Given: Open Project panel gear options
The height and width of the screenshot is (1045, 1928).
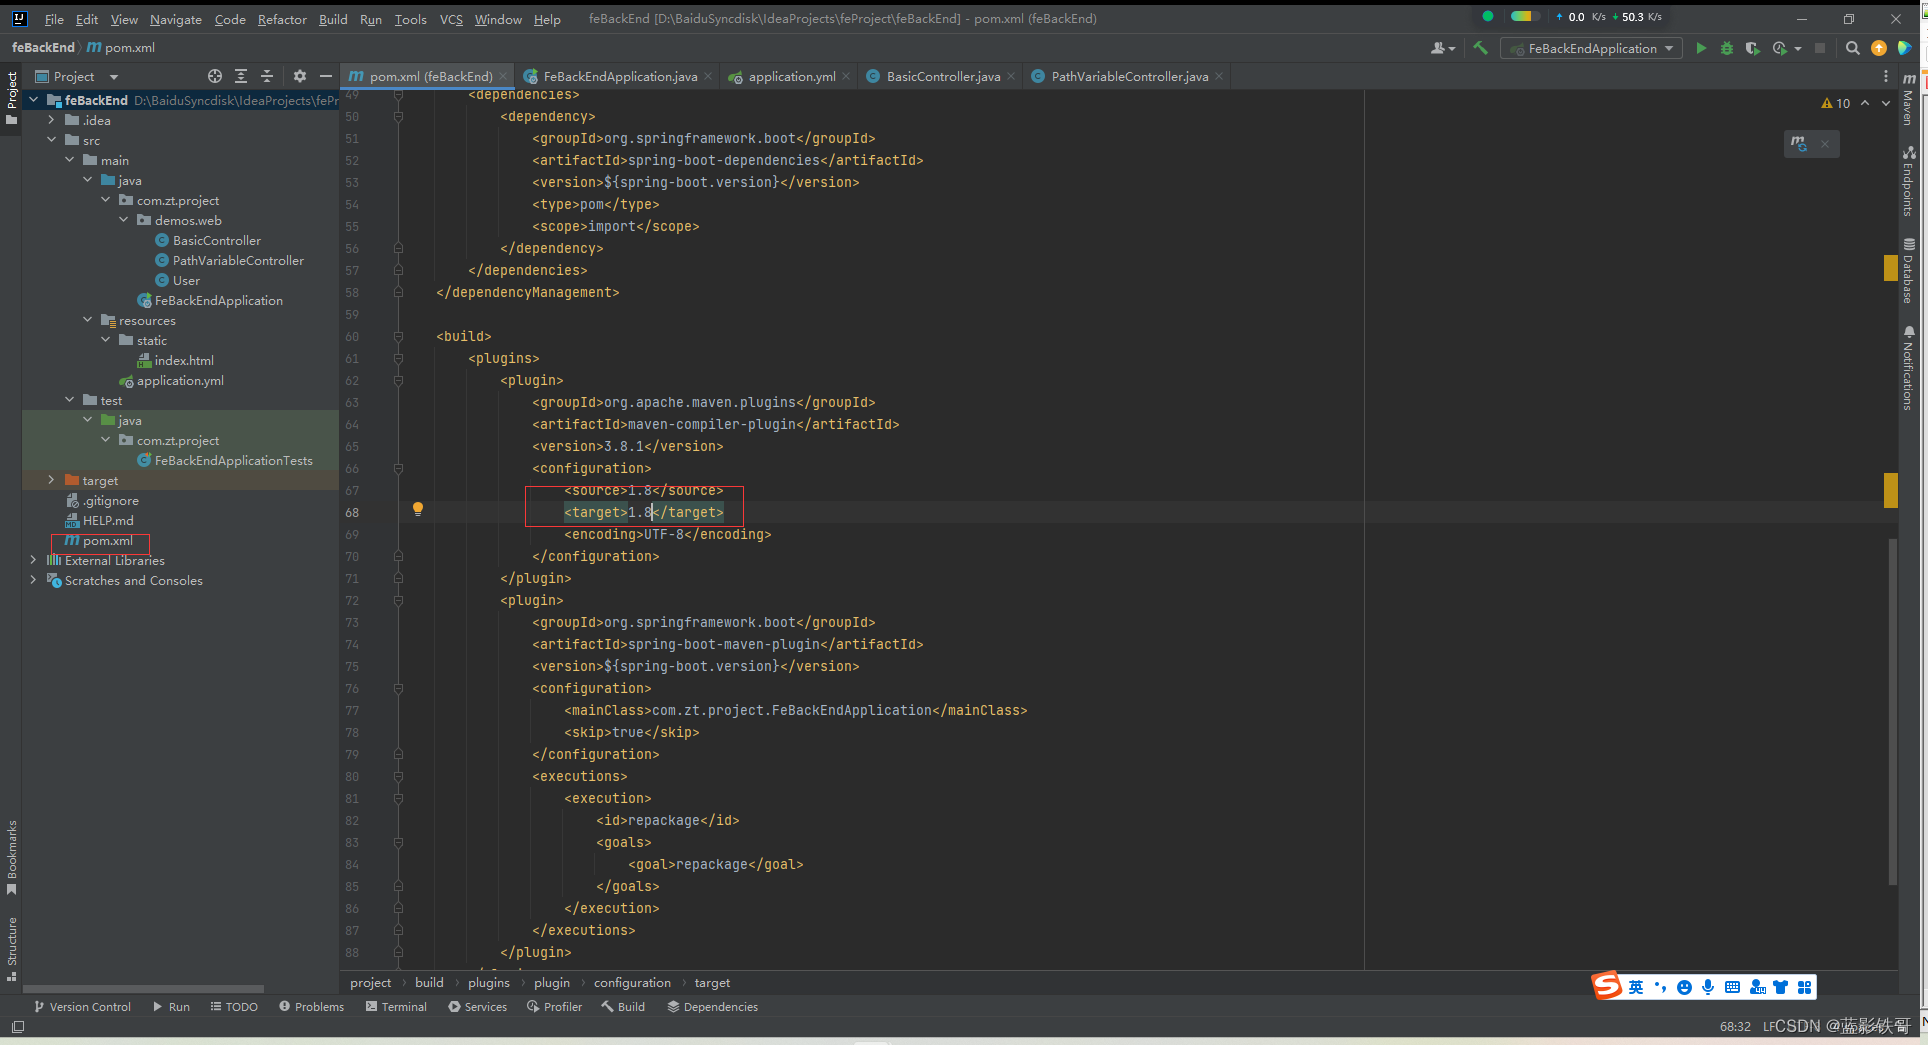Looking at the screenshot, I should pos(300,76).
